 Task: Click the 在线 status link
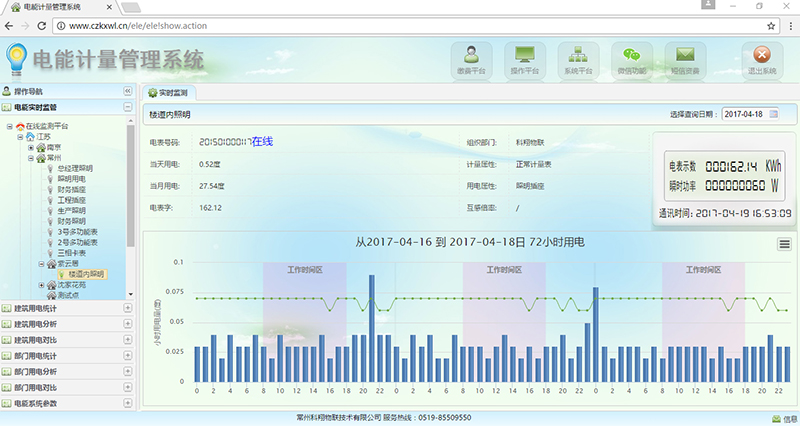click(262, 142)
